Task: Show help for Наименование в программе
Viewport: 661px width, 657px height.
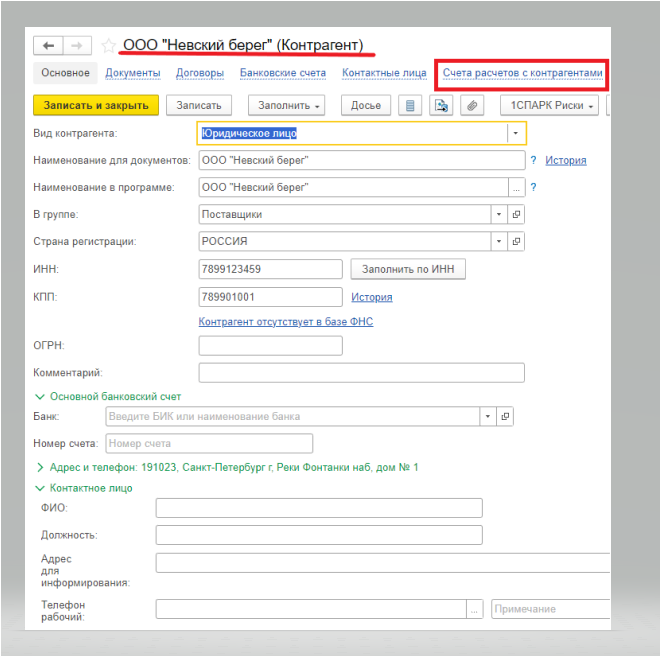Action: (x=533, y=187)
